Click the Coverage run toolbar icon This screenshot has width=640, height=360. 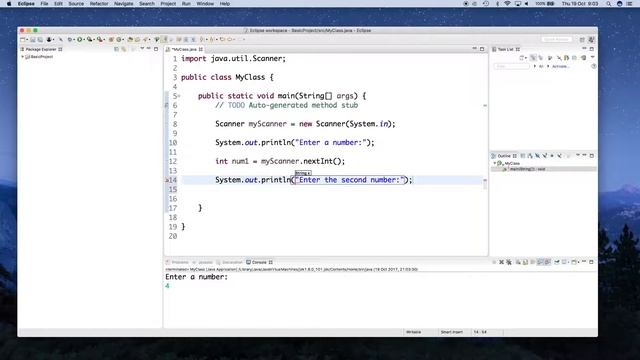(x=89, y=40)
